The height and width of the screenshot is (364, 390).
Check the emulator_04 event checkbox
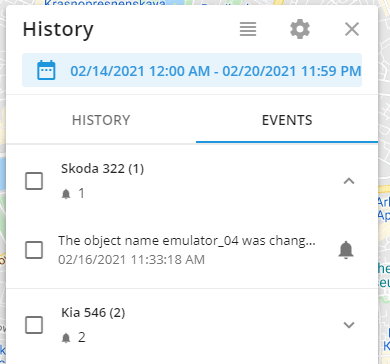pyautogui.click(x=34, y=250)
